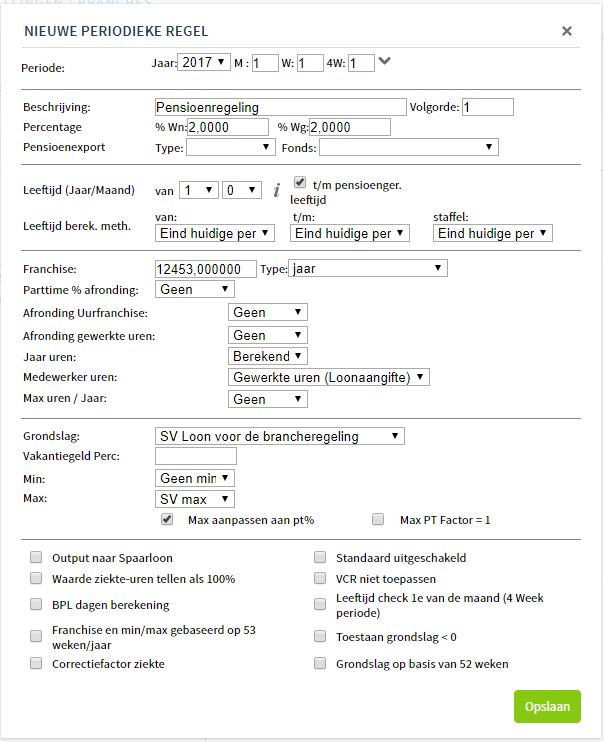The width and height of the screenshot is (604, 742).
Task: Open the Jaar uren Berekend dropdown
Action: click(267, 356)
